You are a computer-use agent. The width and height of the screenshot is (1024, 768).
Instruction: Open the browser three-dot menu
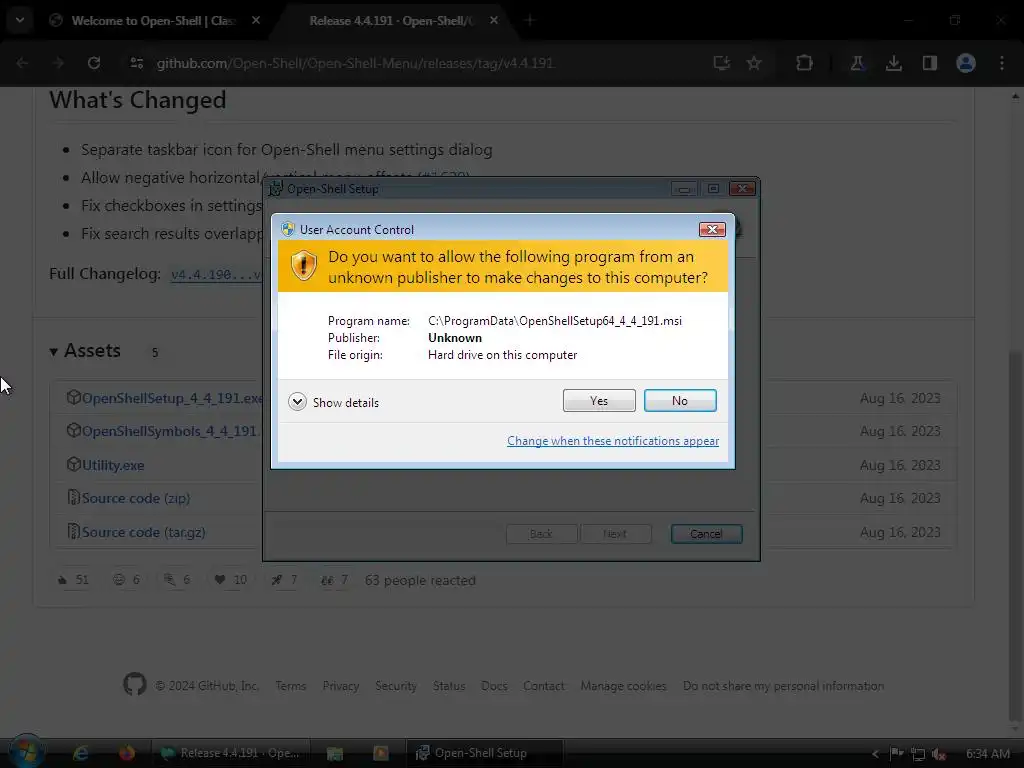point(1002,63)
